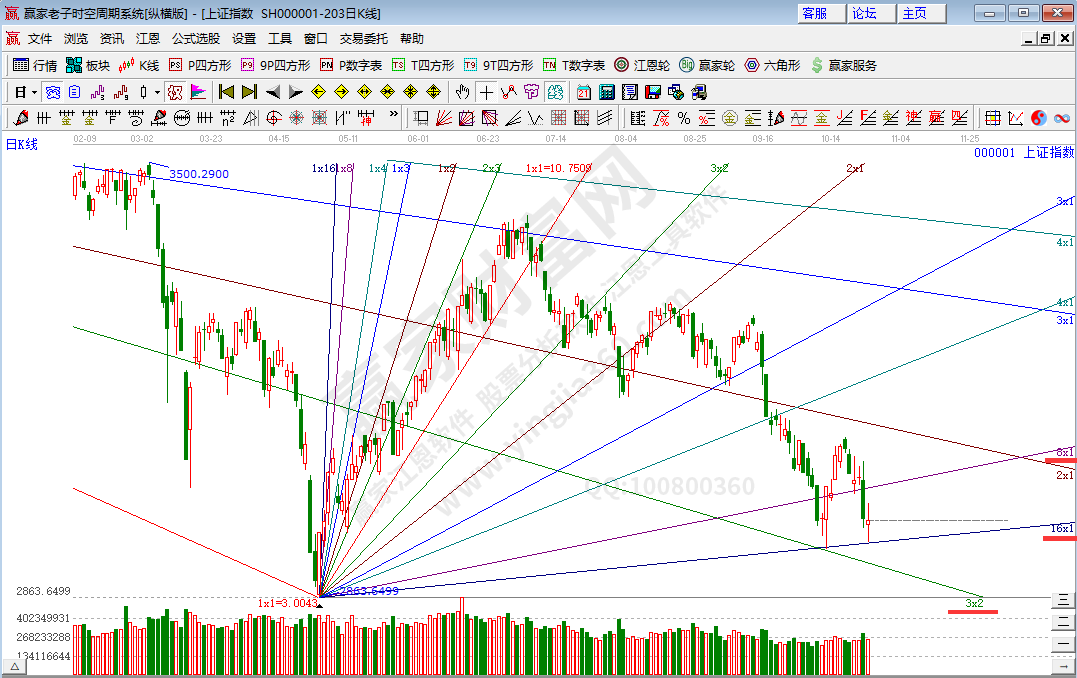Click the 客服 button in title bar
This screenshot has height=678, width=1077.
pyautogui.click(x=815, y=13)
